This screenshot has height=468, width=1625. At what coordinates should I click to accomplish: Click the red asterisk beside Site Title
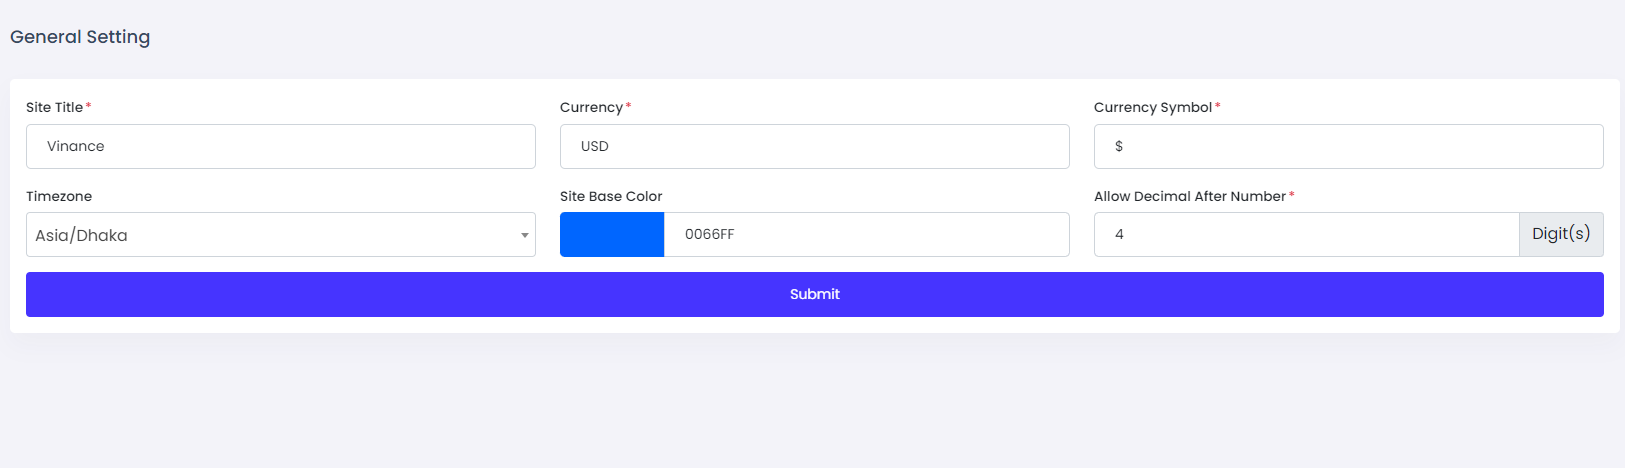tap(88, 106)
